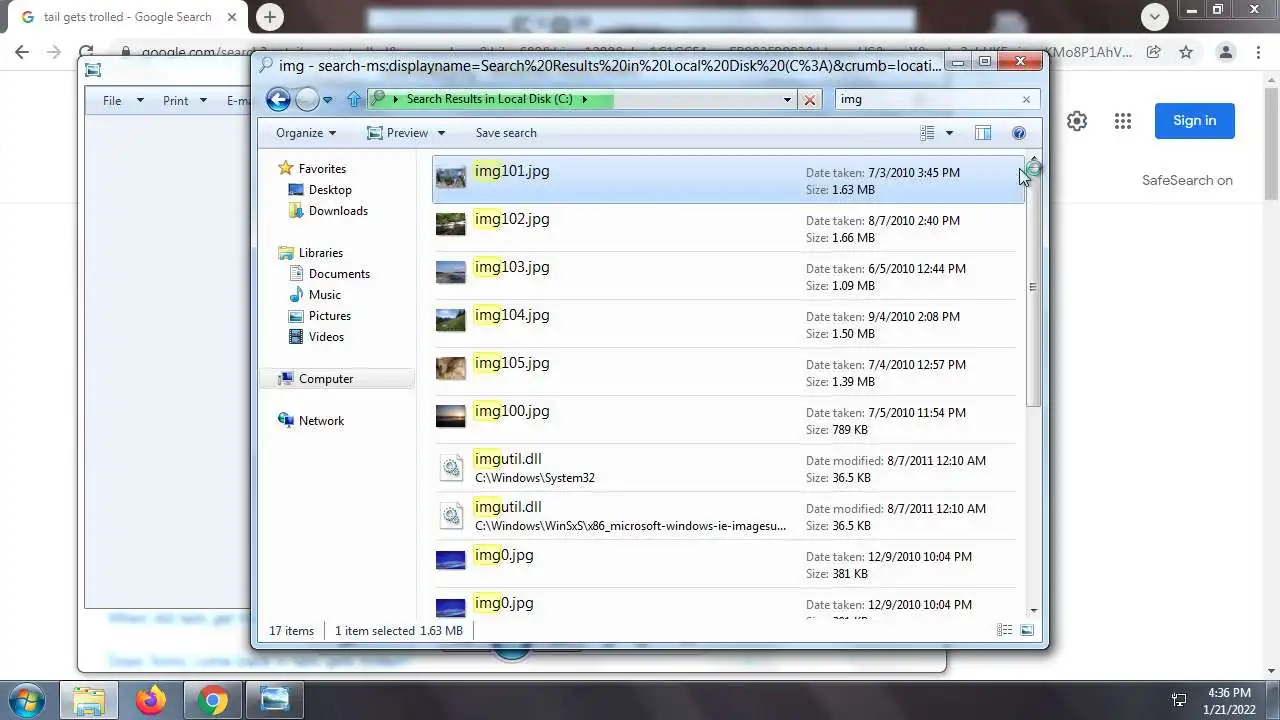
Task: Click Chrome's back arrow
Action: tap(22, 52)
